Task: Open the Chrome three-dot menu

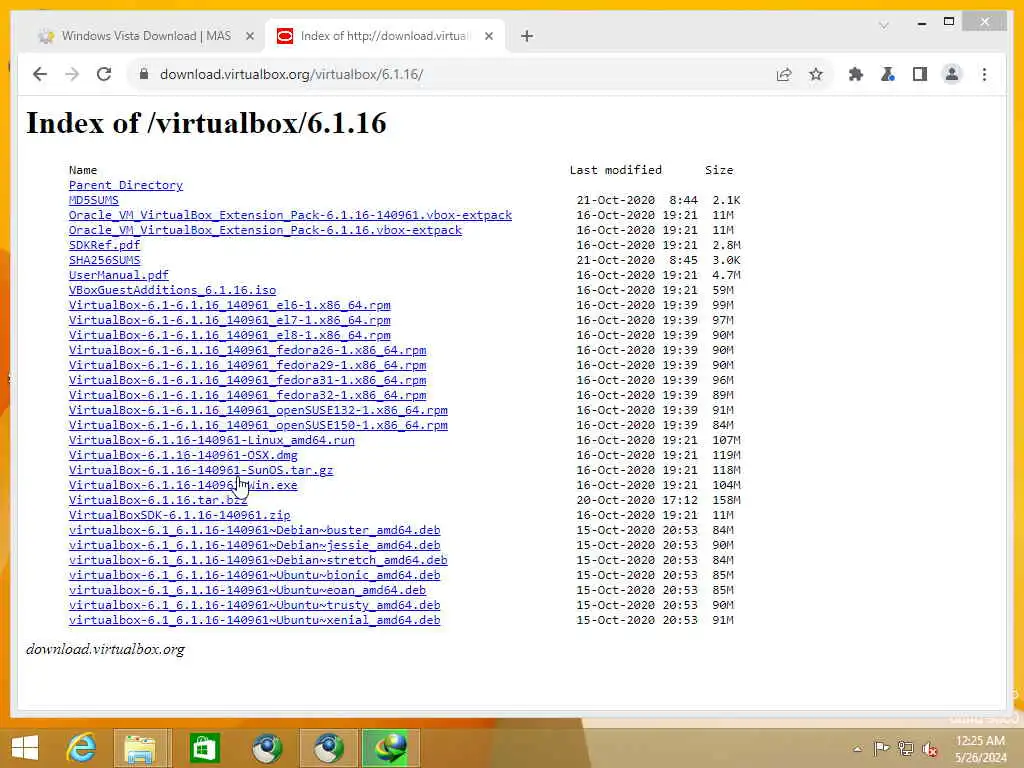Action: click(x=984, y=74)
